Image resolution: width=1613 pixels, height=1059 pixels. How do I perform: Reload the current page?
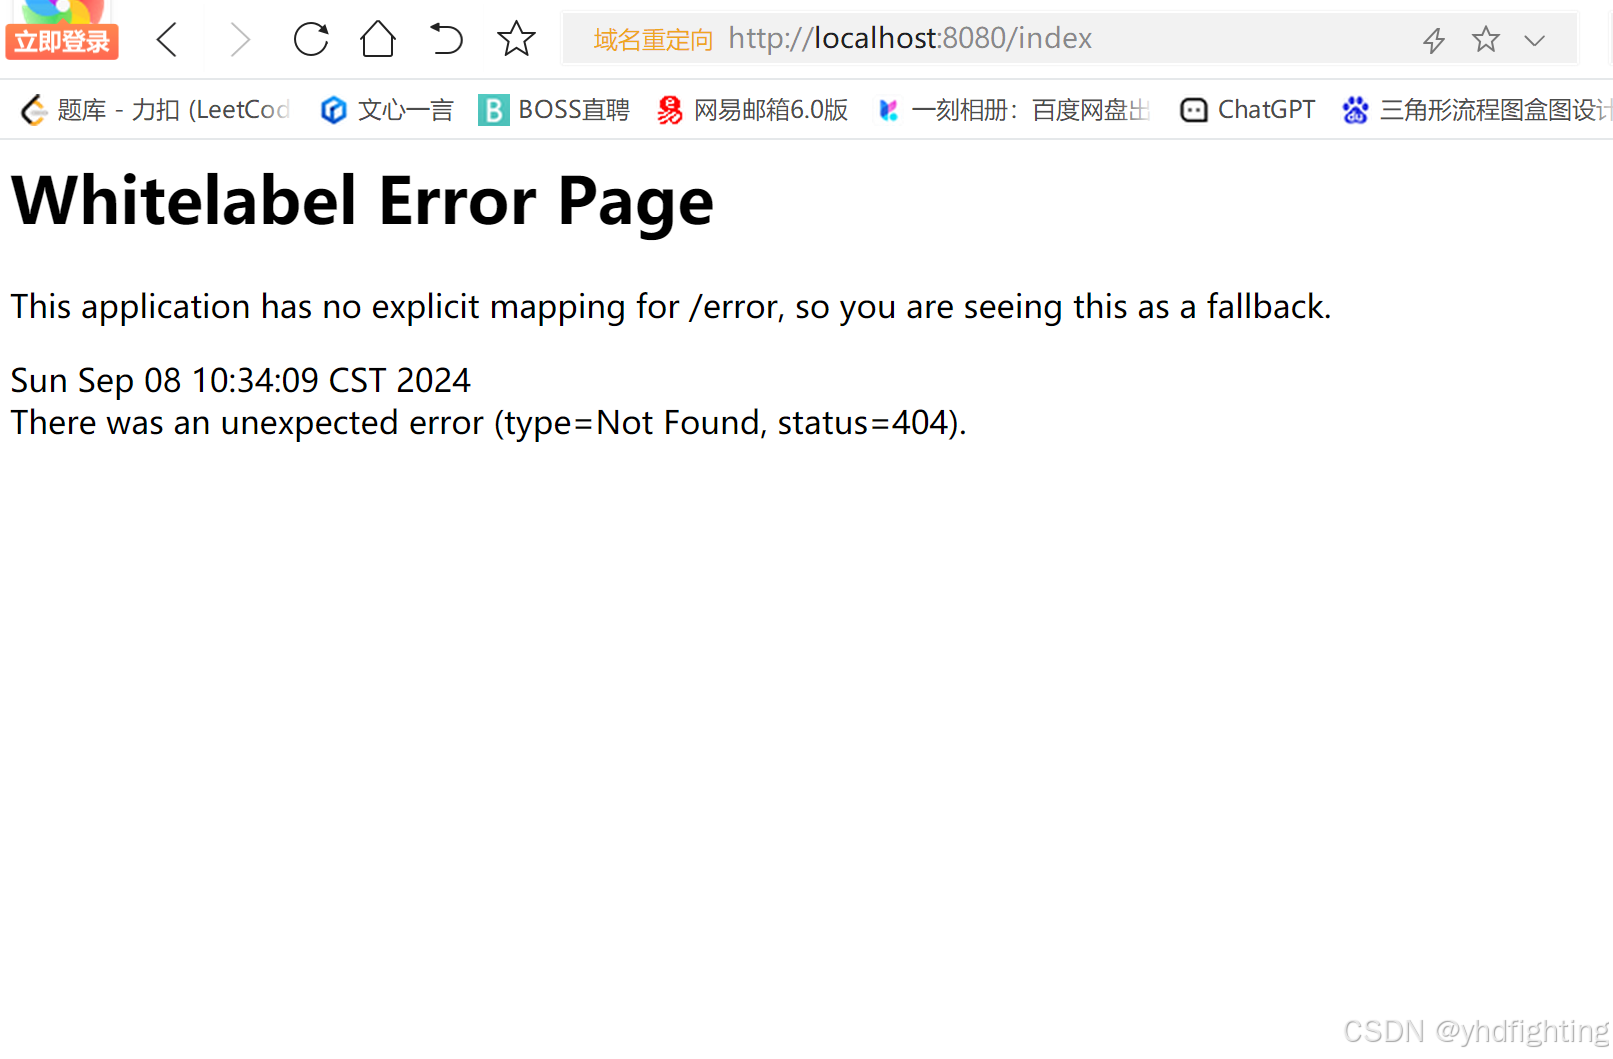click(311, 39)
